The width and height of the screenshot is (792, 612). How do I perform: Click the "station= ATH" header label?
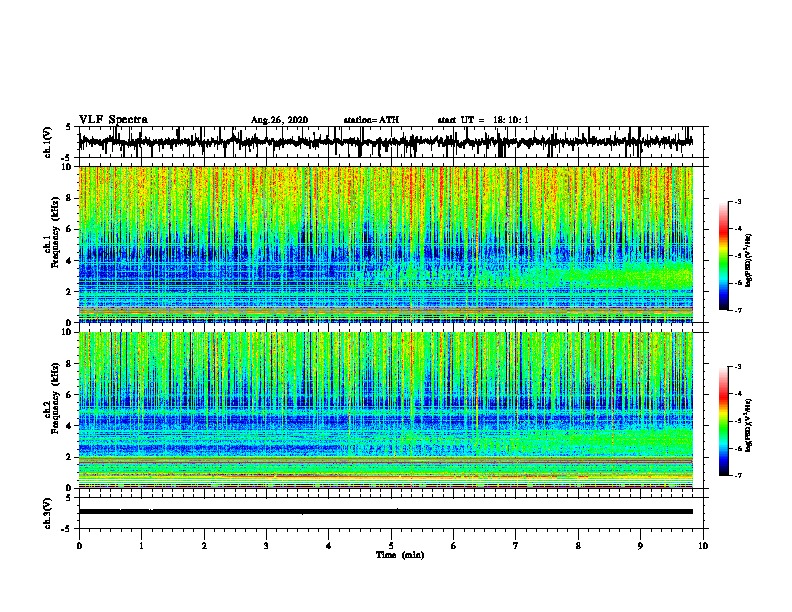tap(371, 120)
